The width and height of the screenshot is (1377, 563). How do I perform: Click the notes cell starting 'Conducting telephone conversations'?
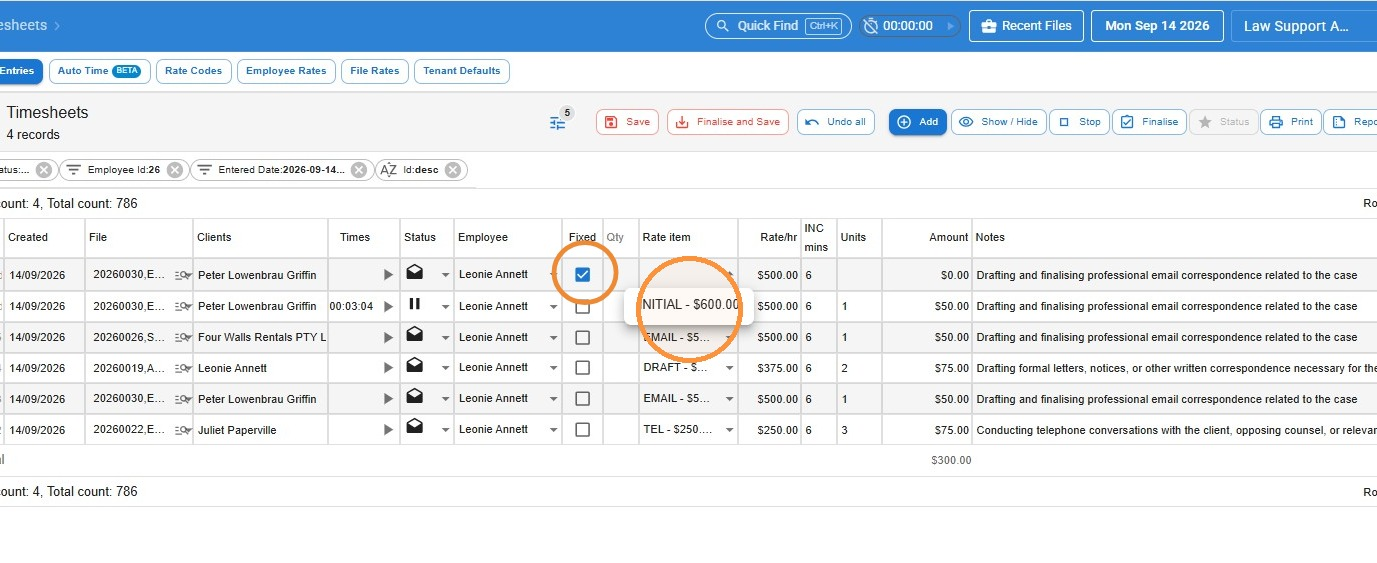coord(1175,430)
